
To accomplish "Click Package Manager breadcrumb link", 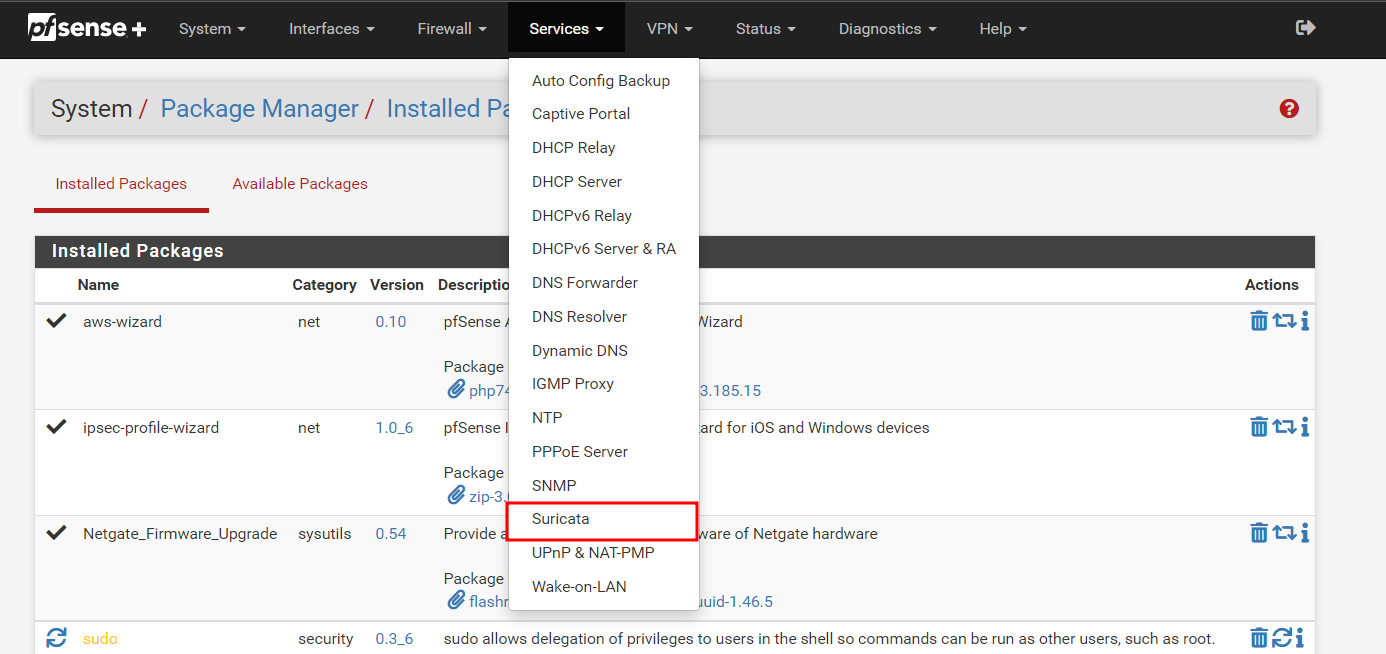I will point(259,108).
